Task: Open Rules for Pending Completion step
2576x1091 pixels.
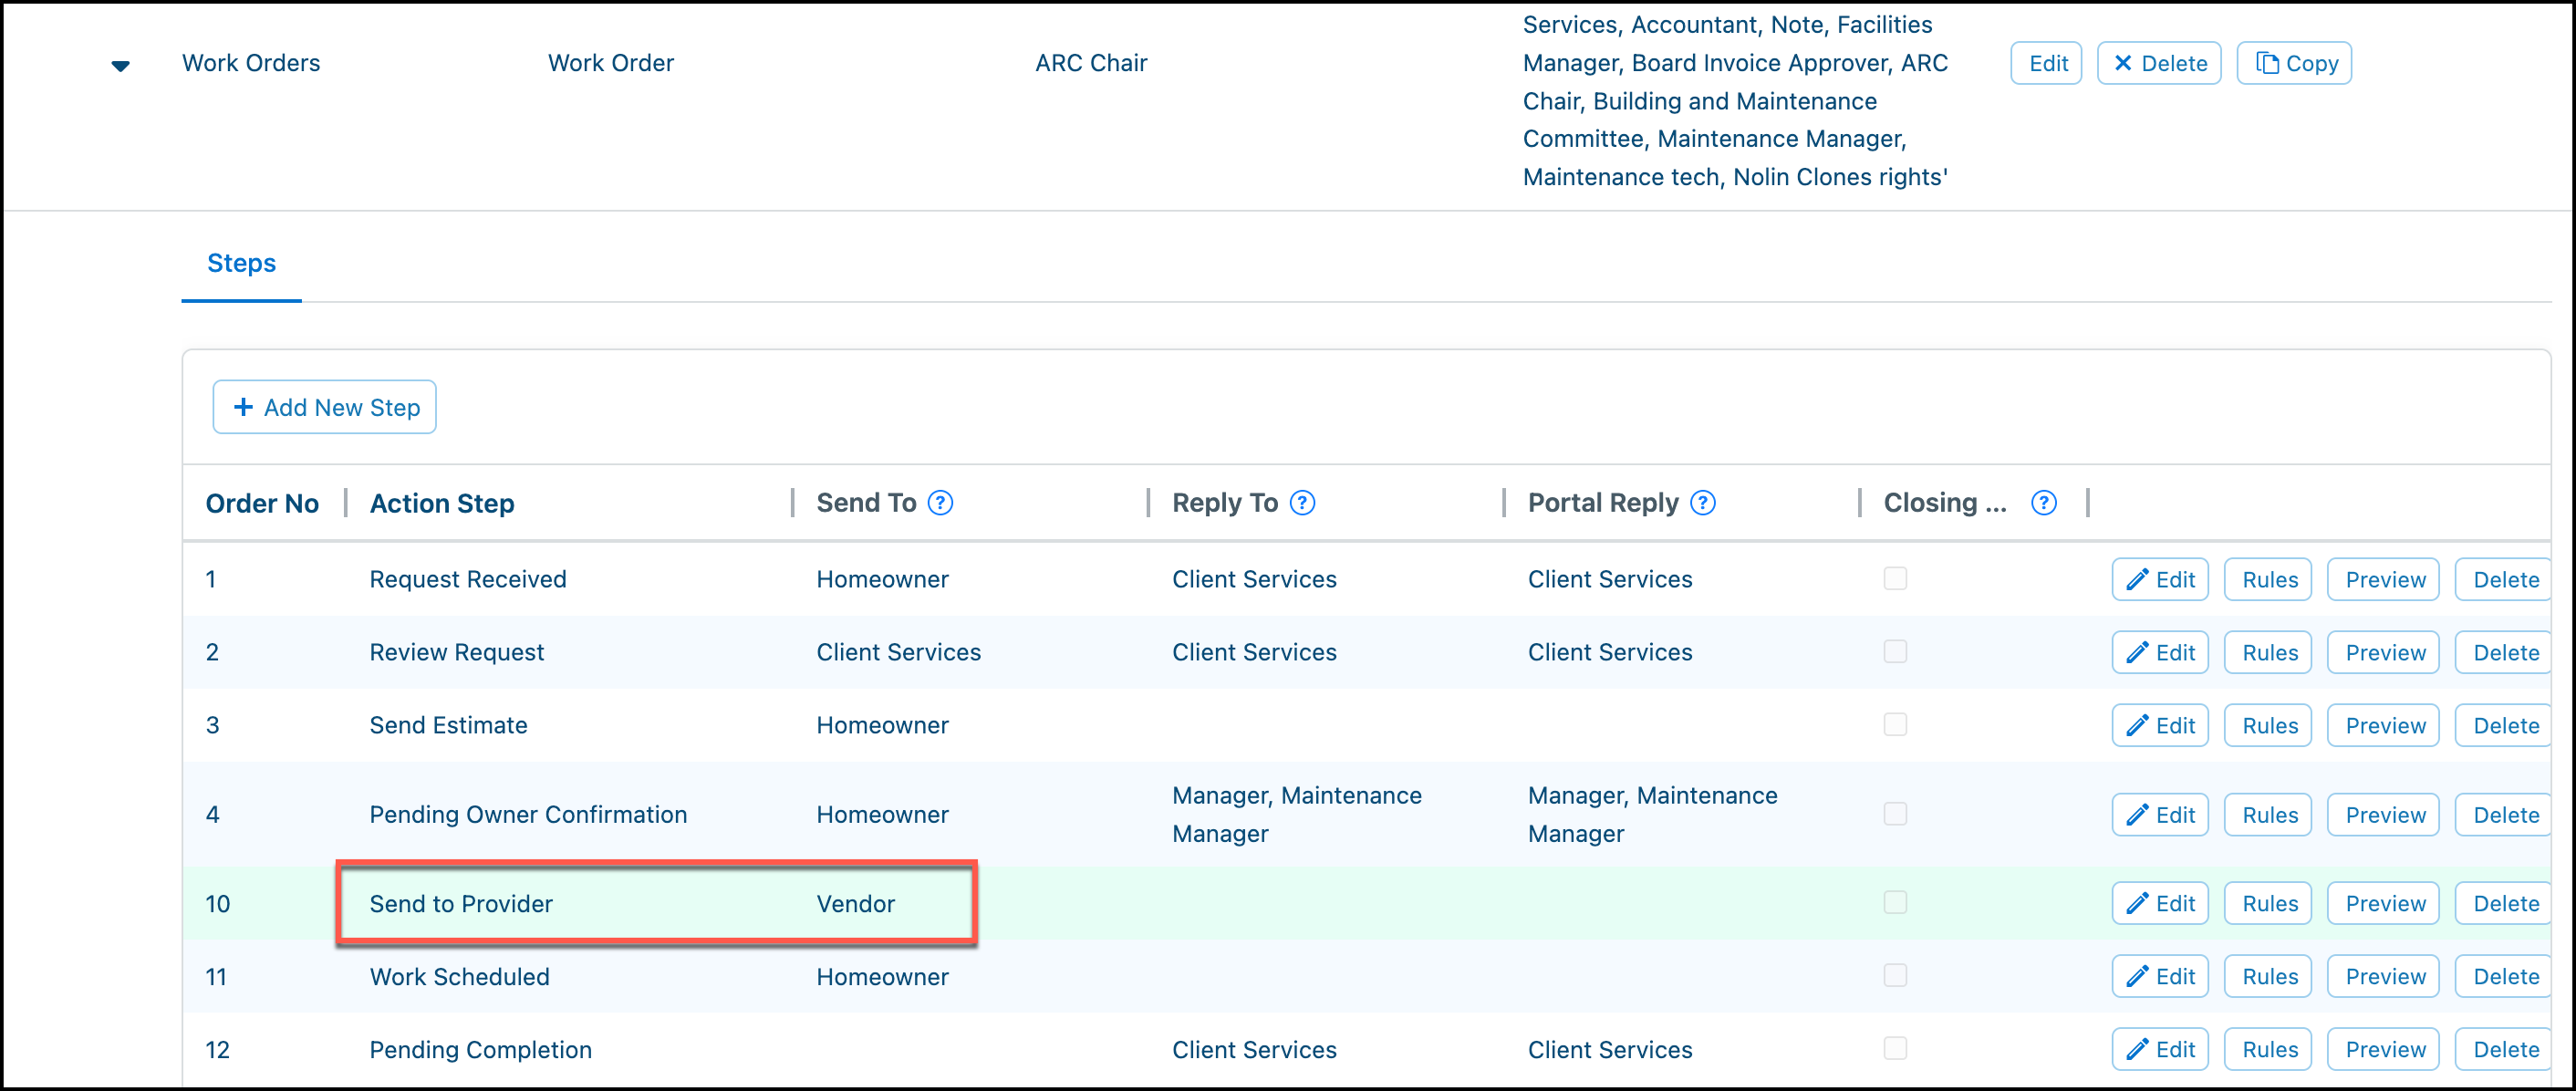Action: [x=2268, y=1049]
